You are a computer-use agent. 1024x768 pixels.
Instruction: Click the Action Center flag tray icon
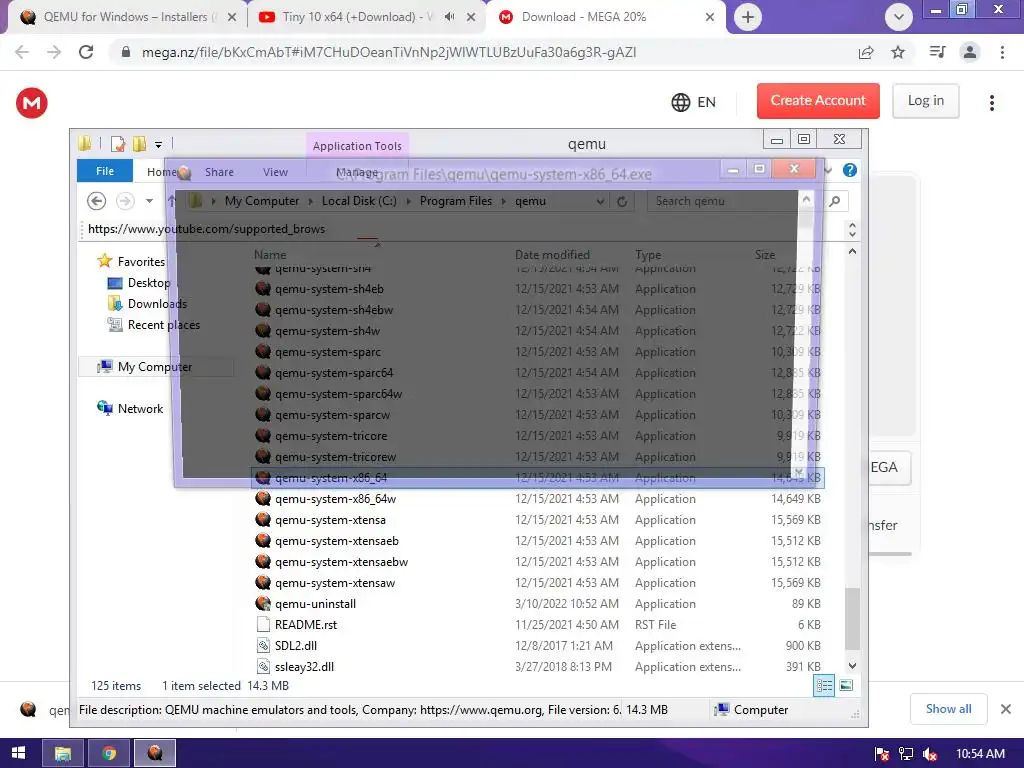[x=882, y=754]
